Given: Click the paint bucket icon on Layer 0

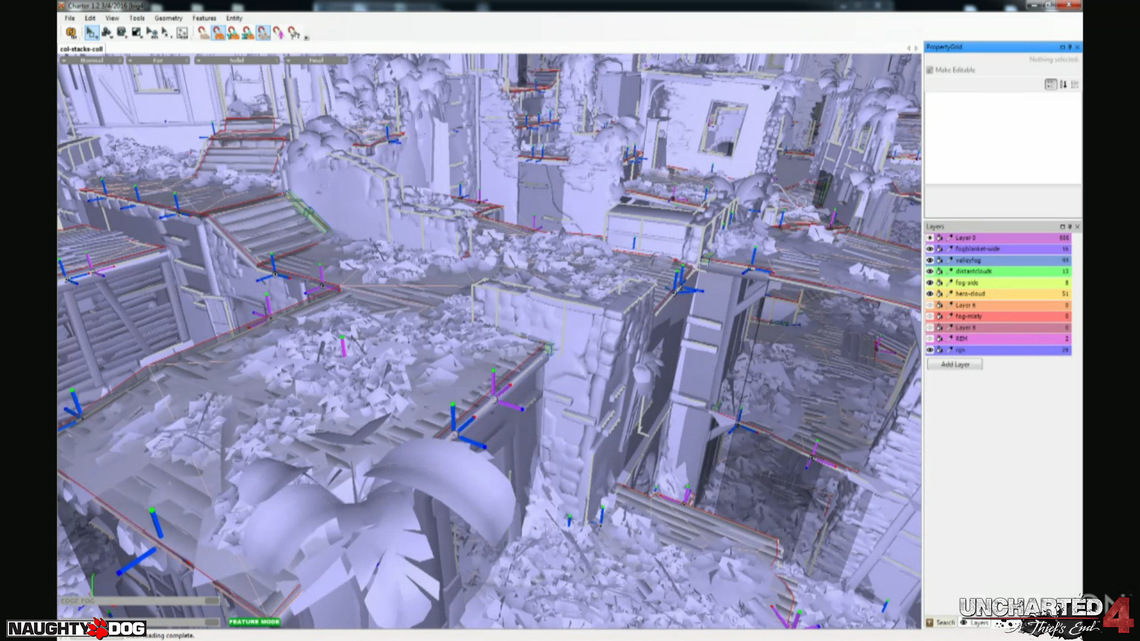Looking at the screenshot, I should 939,238.
